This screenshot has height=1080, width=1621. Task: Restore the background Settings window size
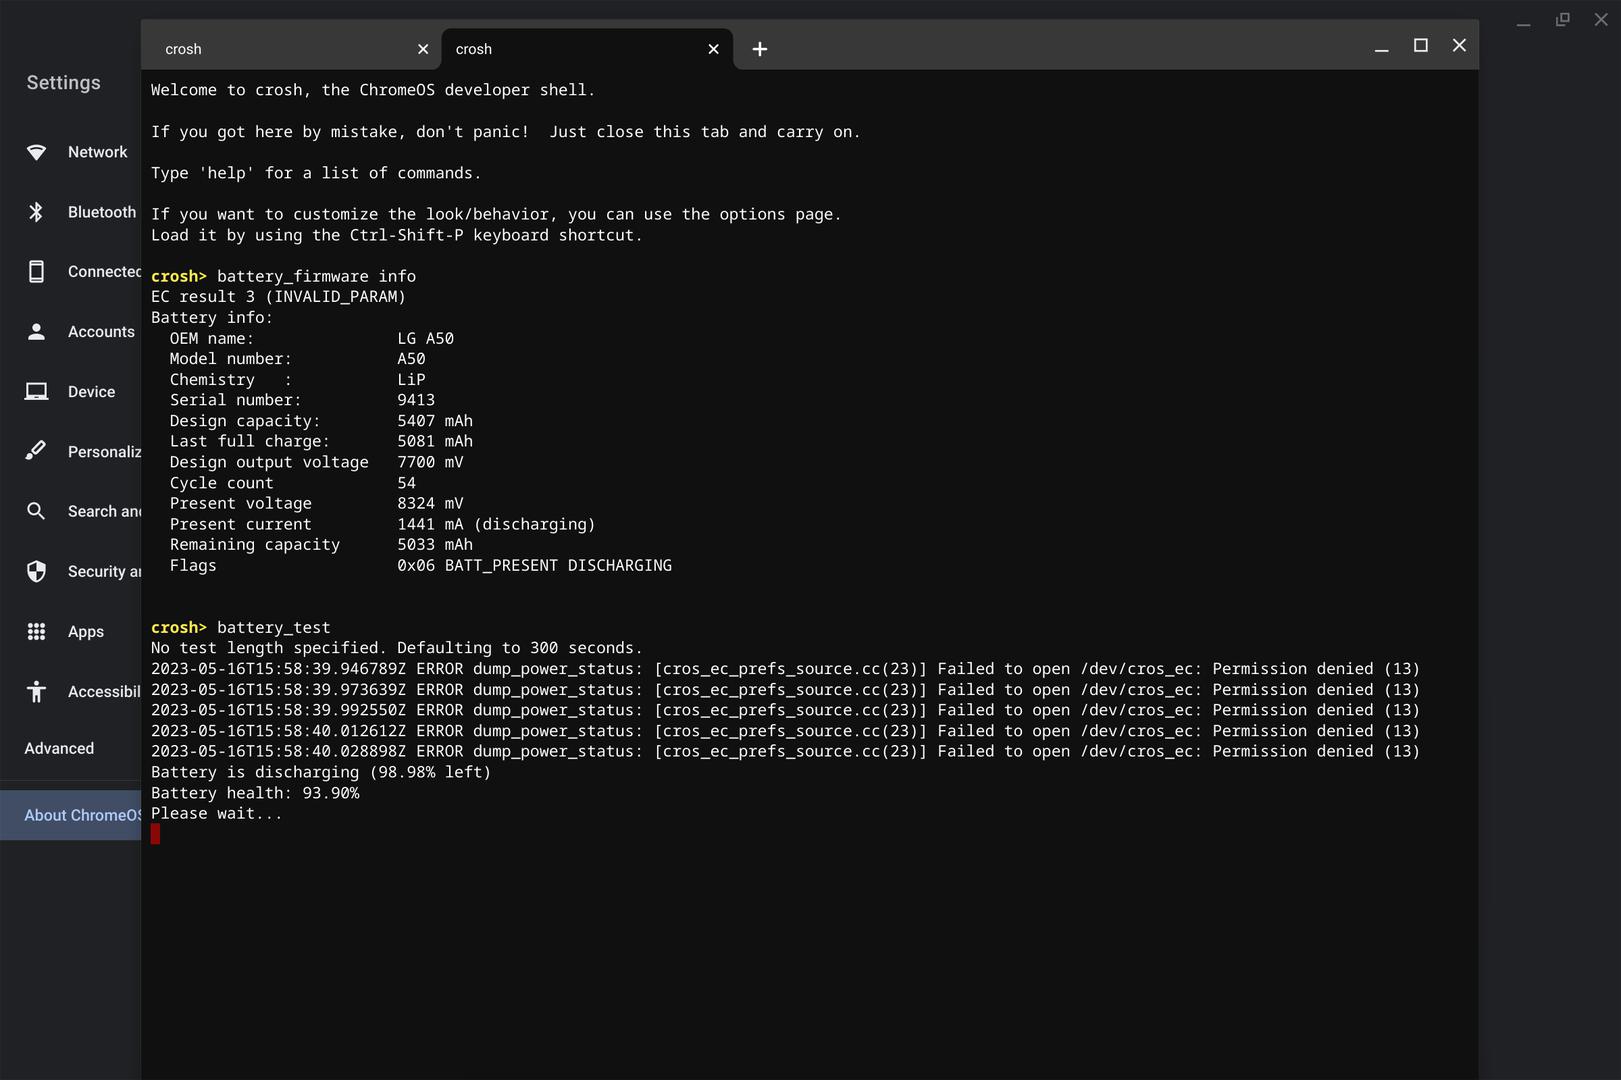[1562, 20]
